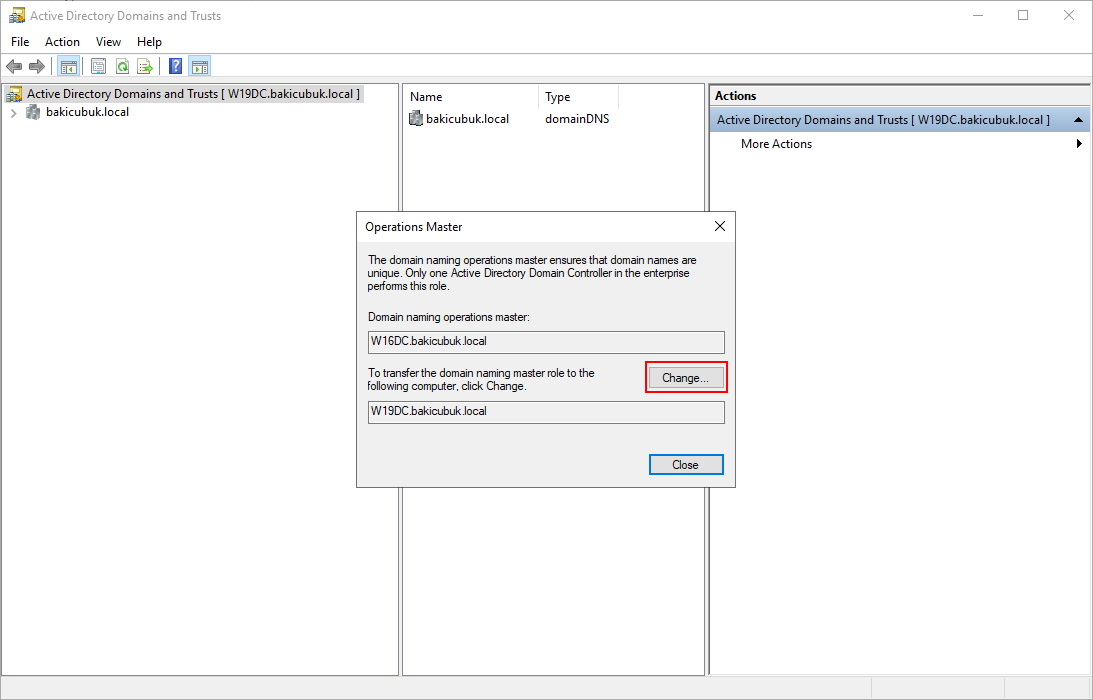Open the File menu
1093x700 pixels.
[x=20, y=42]
